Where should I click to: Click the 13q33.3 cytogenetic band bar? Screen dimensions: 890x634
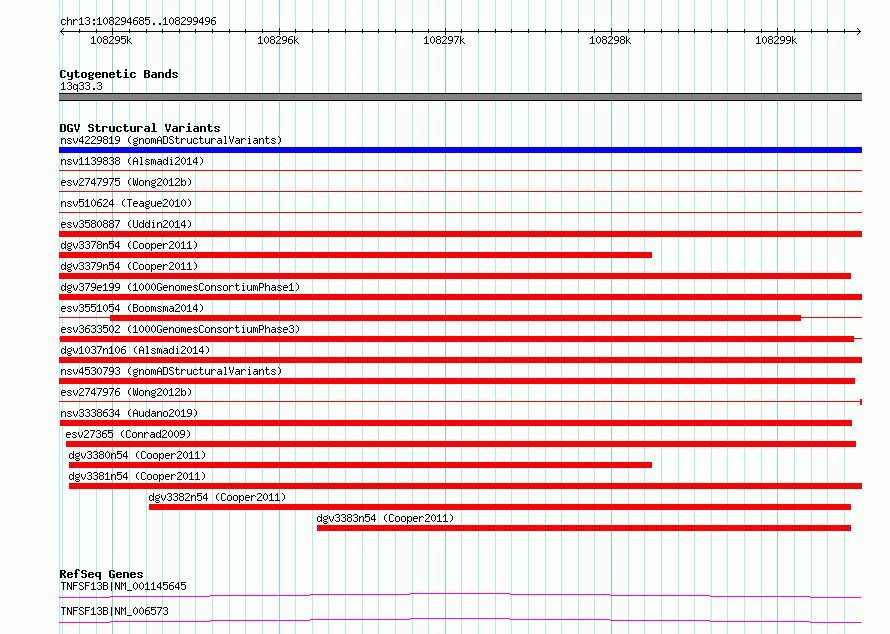click(460, 97)
